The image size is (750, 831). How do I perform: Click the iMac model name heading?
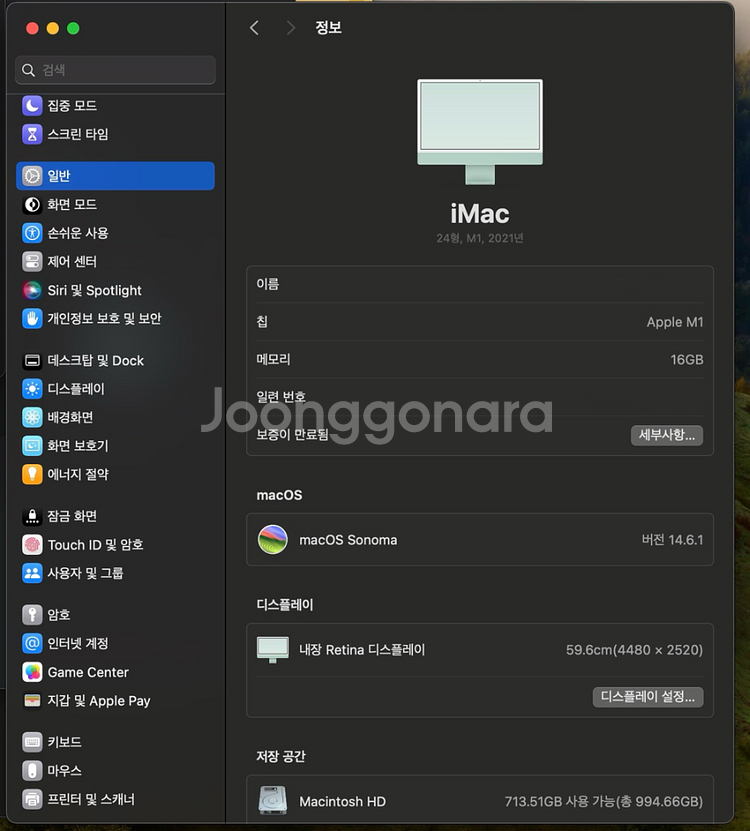[x=480, y=214]
